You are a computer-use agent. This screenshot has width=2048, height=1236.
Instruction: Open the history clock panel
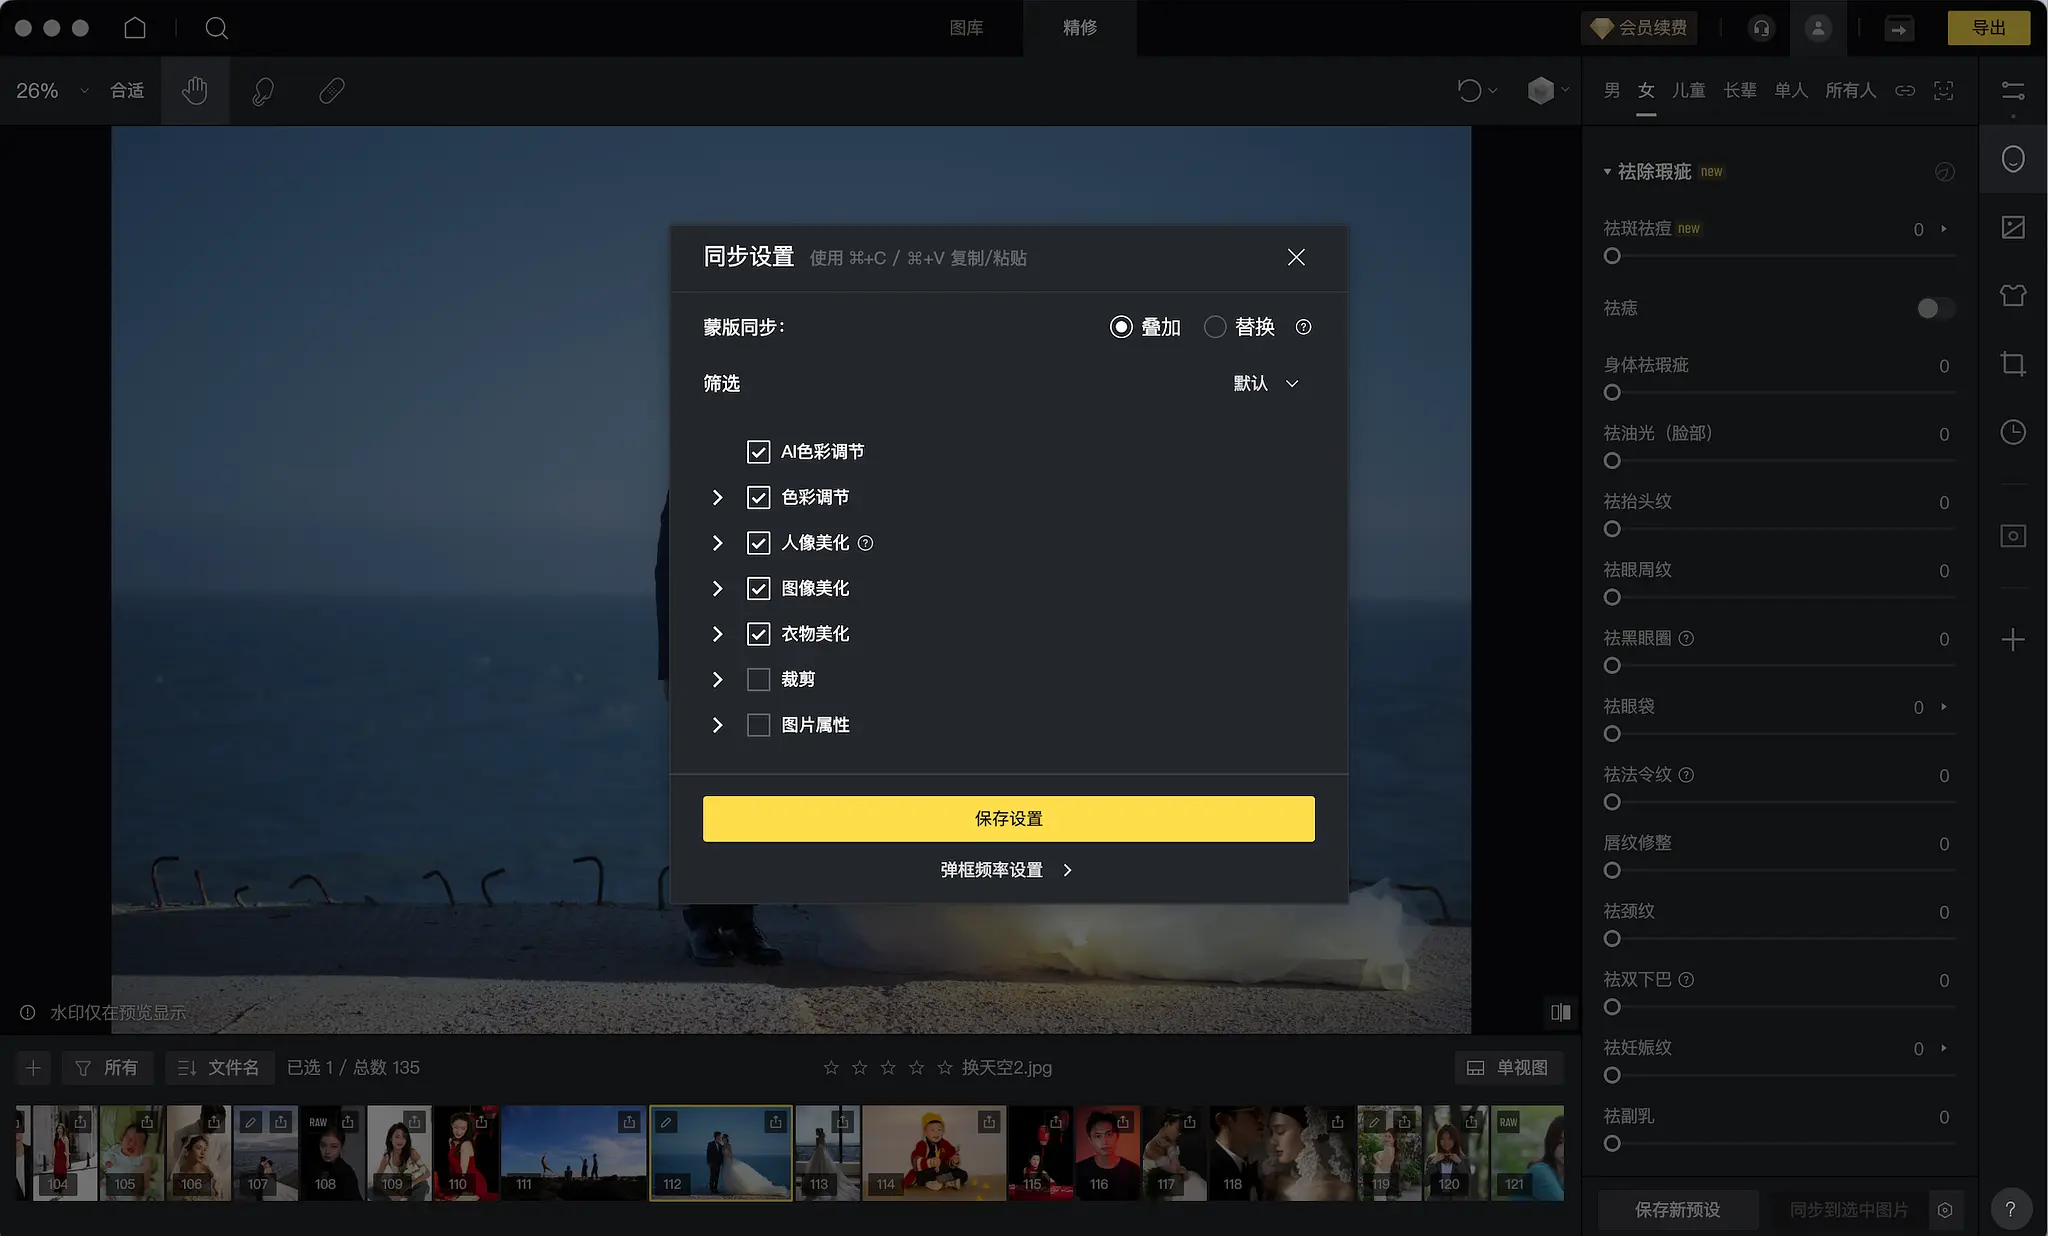(x=2013, y=432)
